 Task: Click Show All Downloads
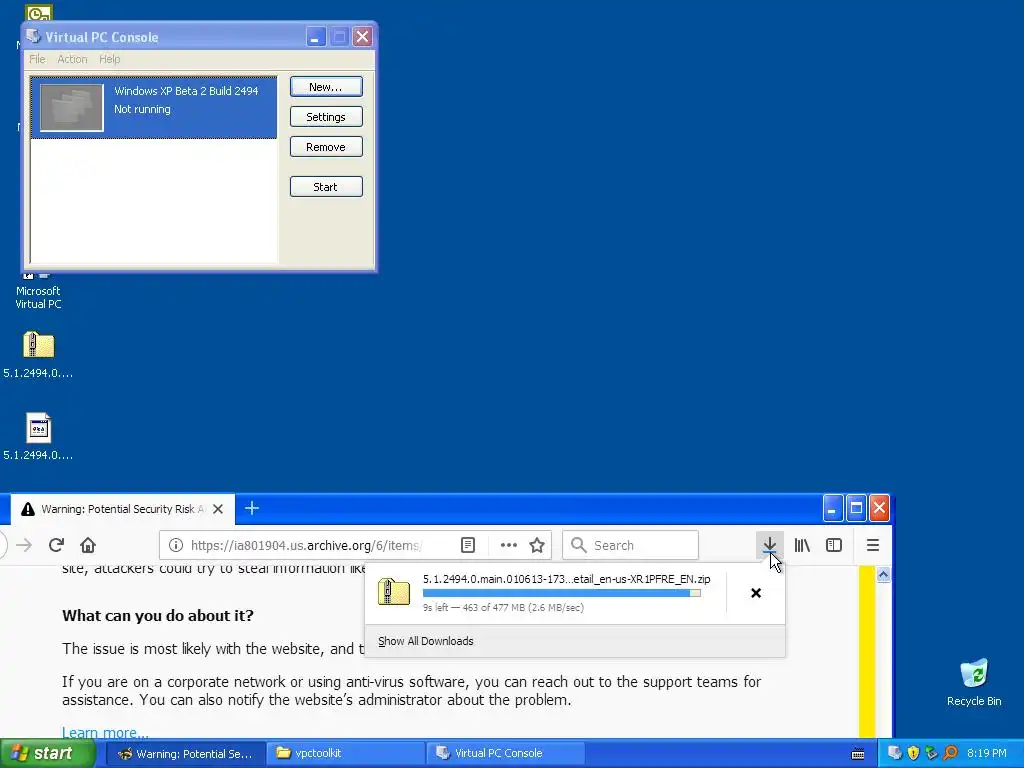pos(426,641)
